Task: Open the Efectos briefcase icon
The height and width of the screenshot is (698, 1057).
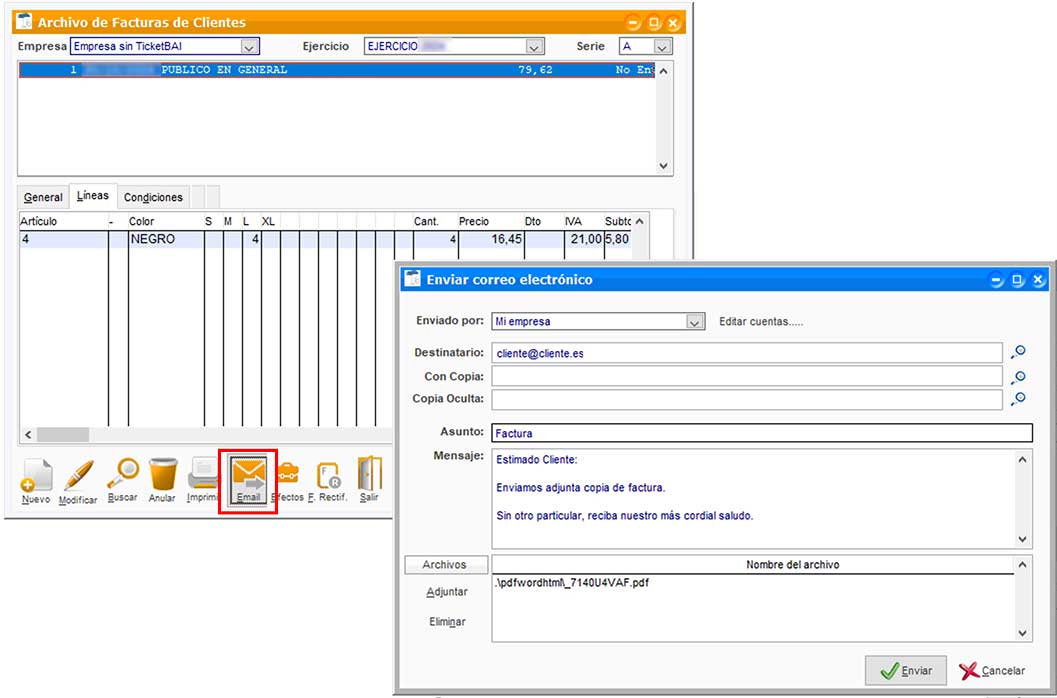Action: 287,481
